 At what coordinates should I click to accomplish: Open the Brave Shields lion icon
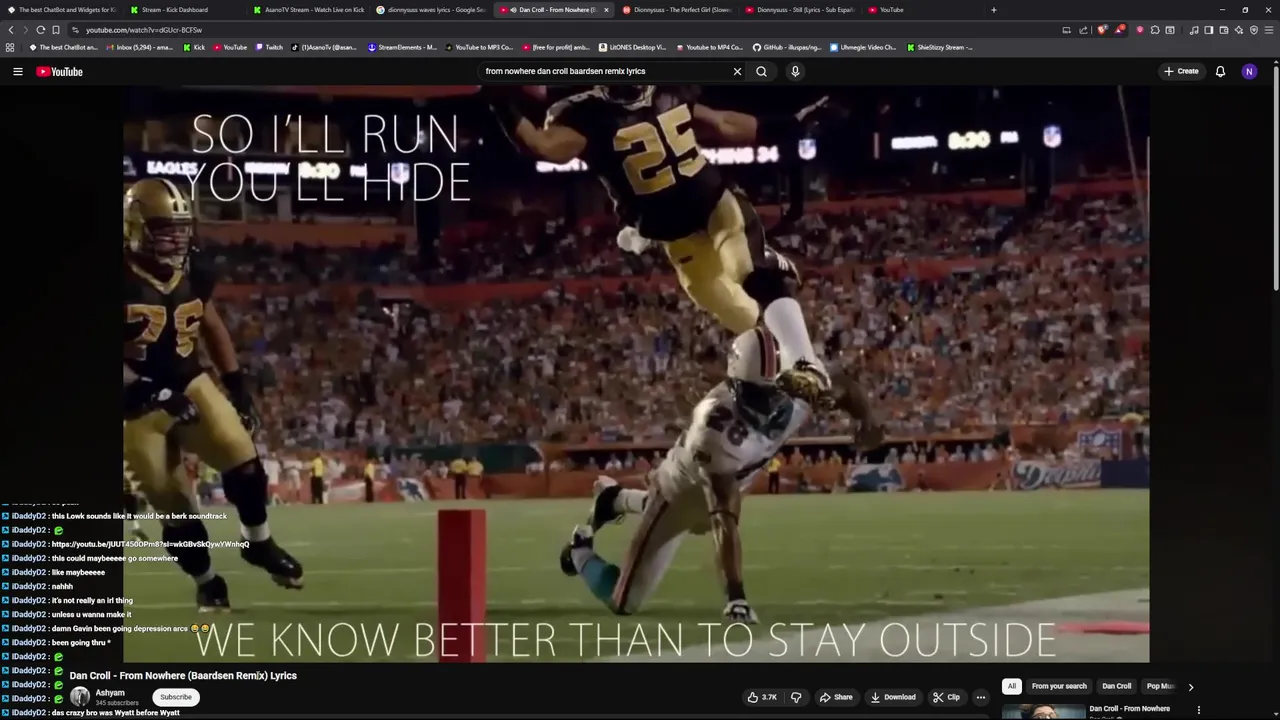click(1102, 30)
